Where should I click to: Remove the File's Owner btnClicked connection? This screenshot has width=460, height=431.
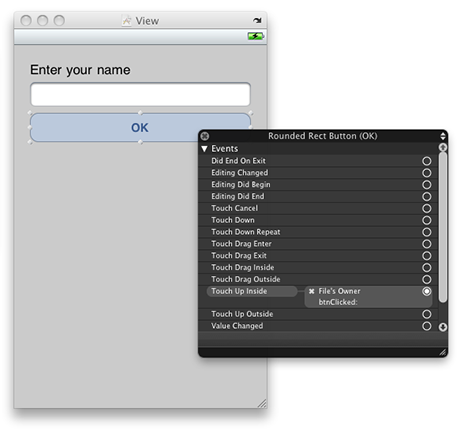[x=311, y=291]
